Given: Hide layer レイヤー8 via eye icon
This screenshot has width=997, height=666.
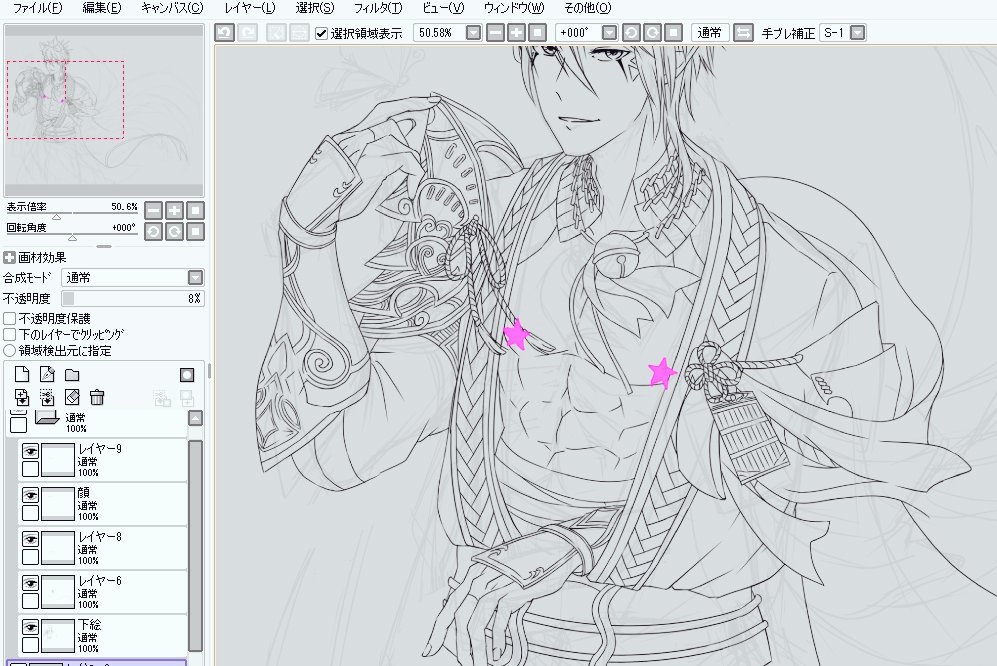Looking at the screenshot, I should tap(30, 539).
